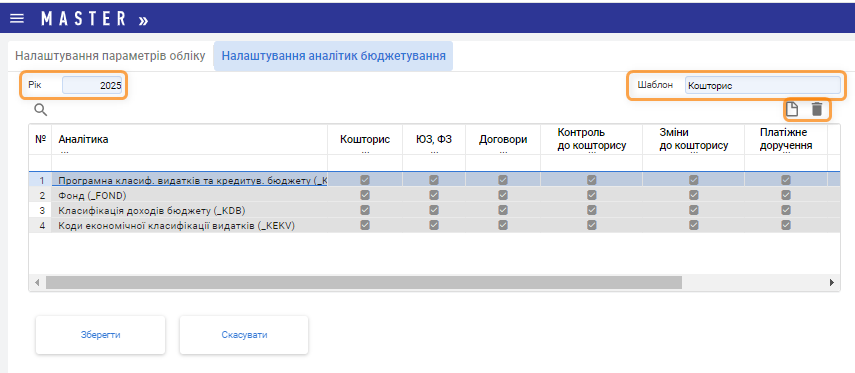Image resolution: width=855 pixels, height=373 pixels.
Task: Toggle Контроль до кошторису checkbox in row 1
Action: 592,179
